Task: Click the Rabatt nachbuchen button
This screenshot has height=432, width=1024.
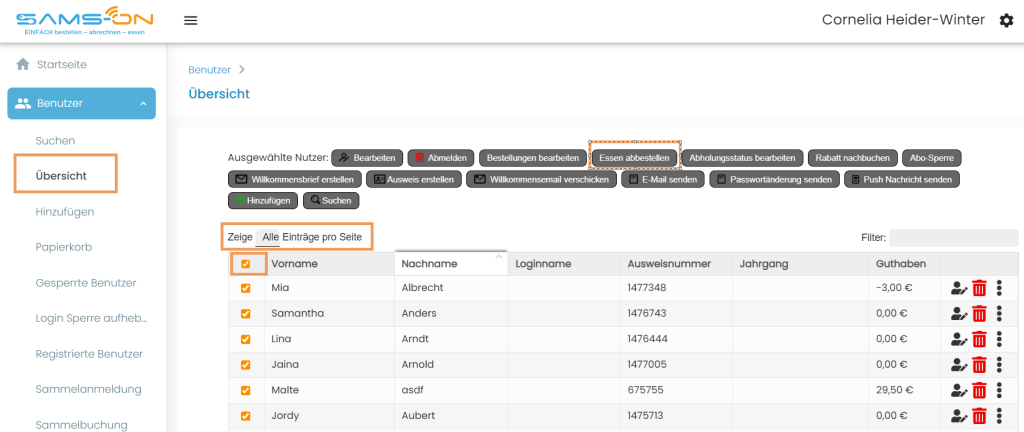Action: click(853, 158)
